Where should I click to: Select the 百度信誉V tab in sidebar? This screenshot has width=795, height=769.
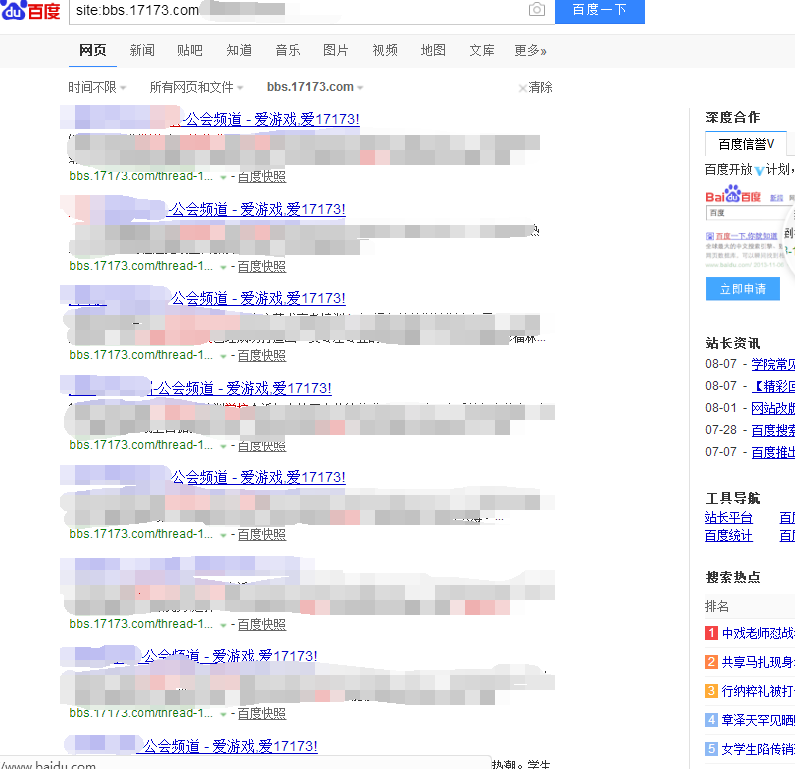tap(746, 144)
